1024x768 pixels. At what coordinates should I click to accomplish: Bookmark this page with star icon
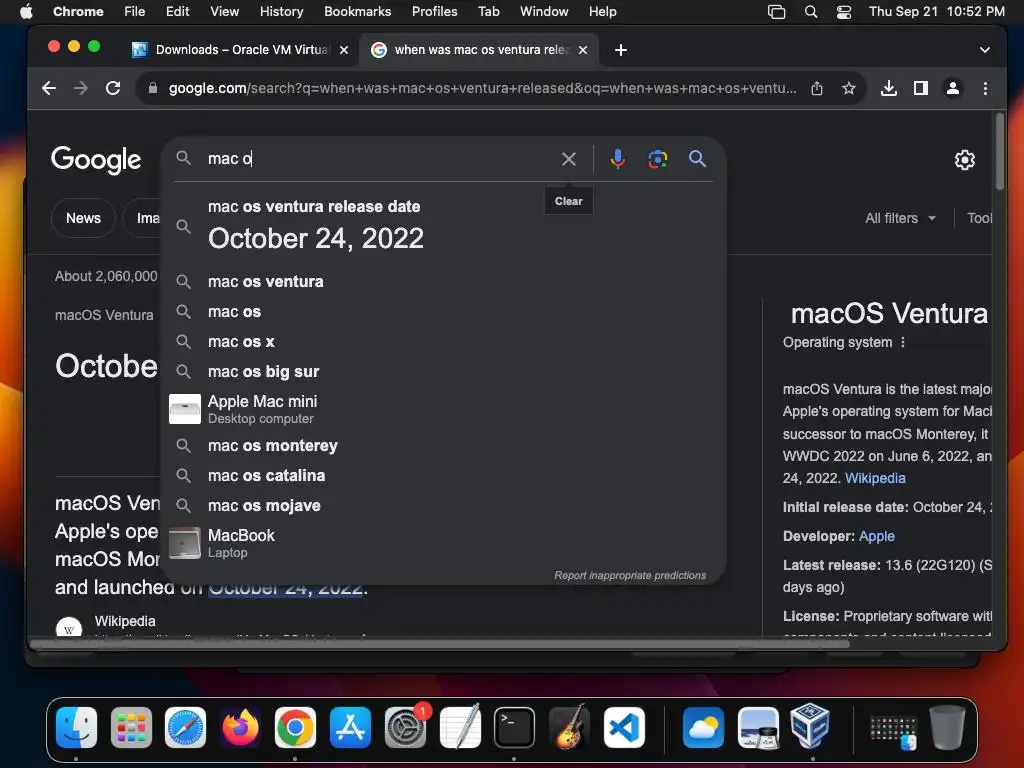point(848,88)
